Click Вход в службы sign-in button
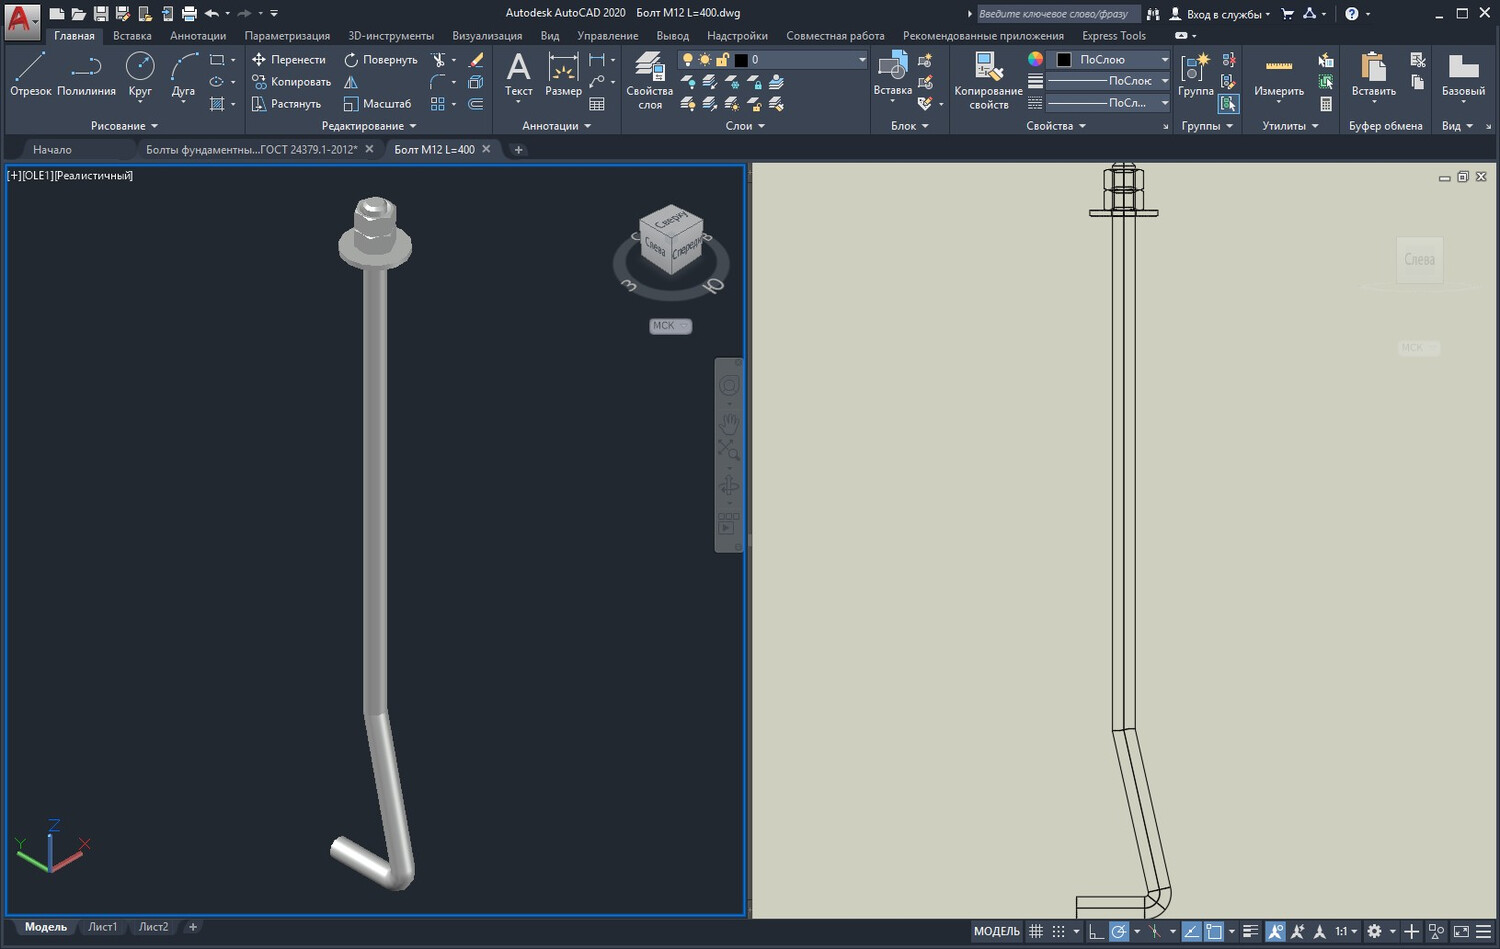 1219,14
